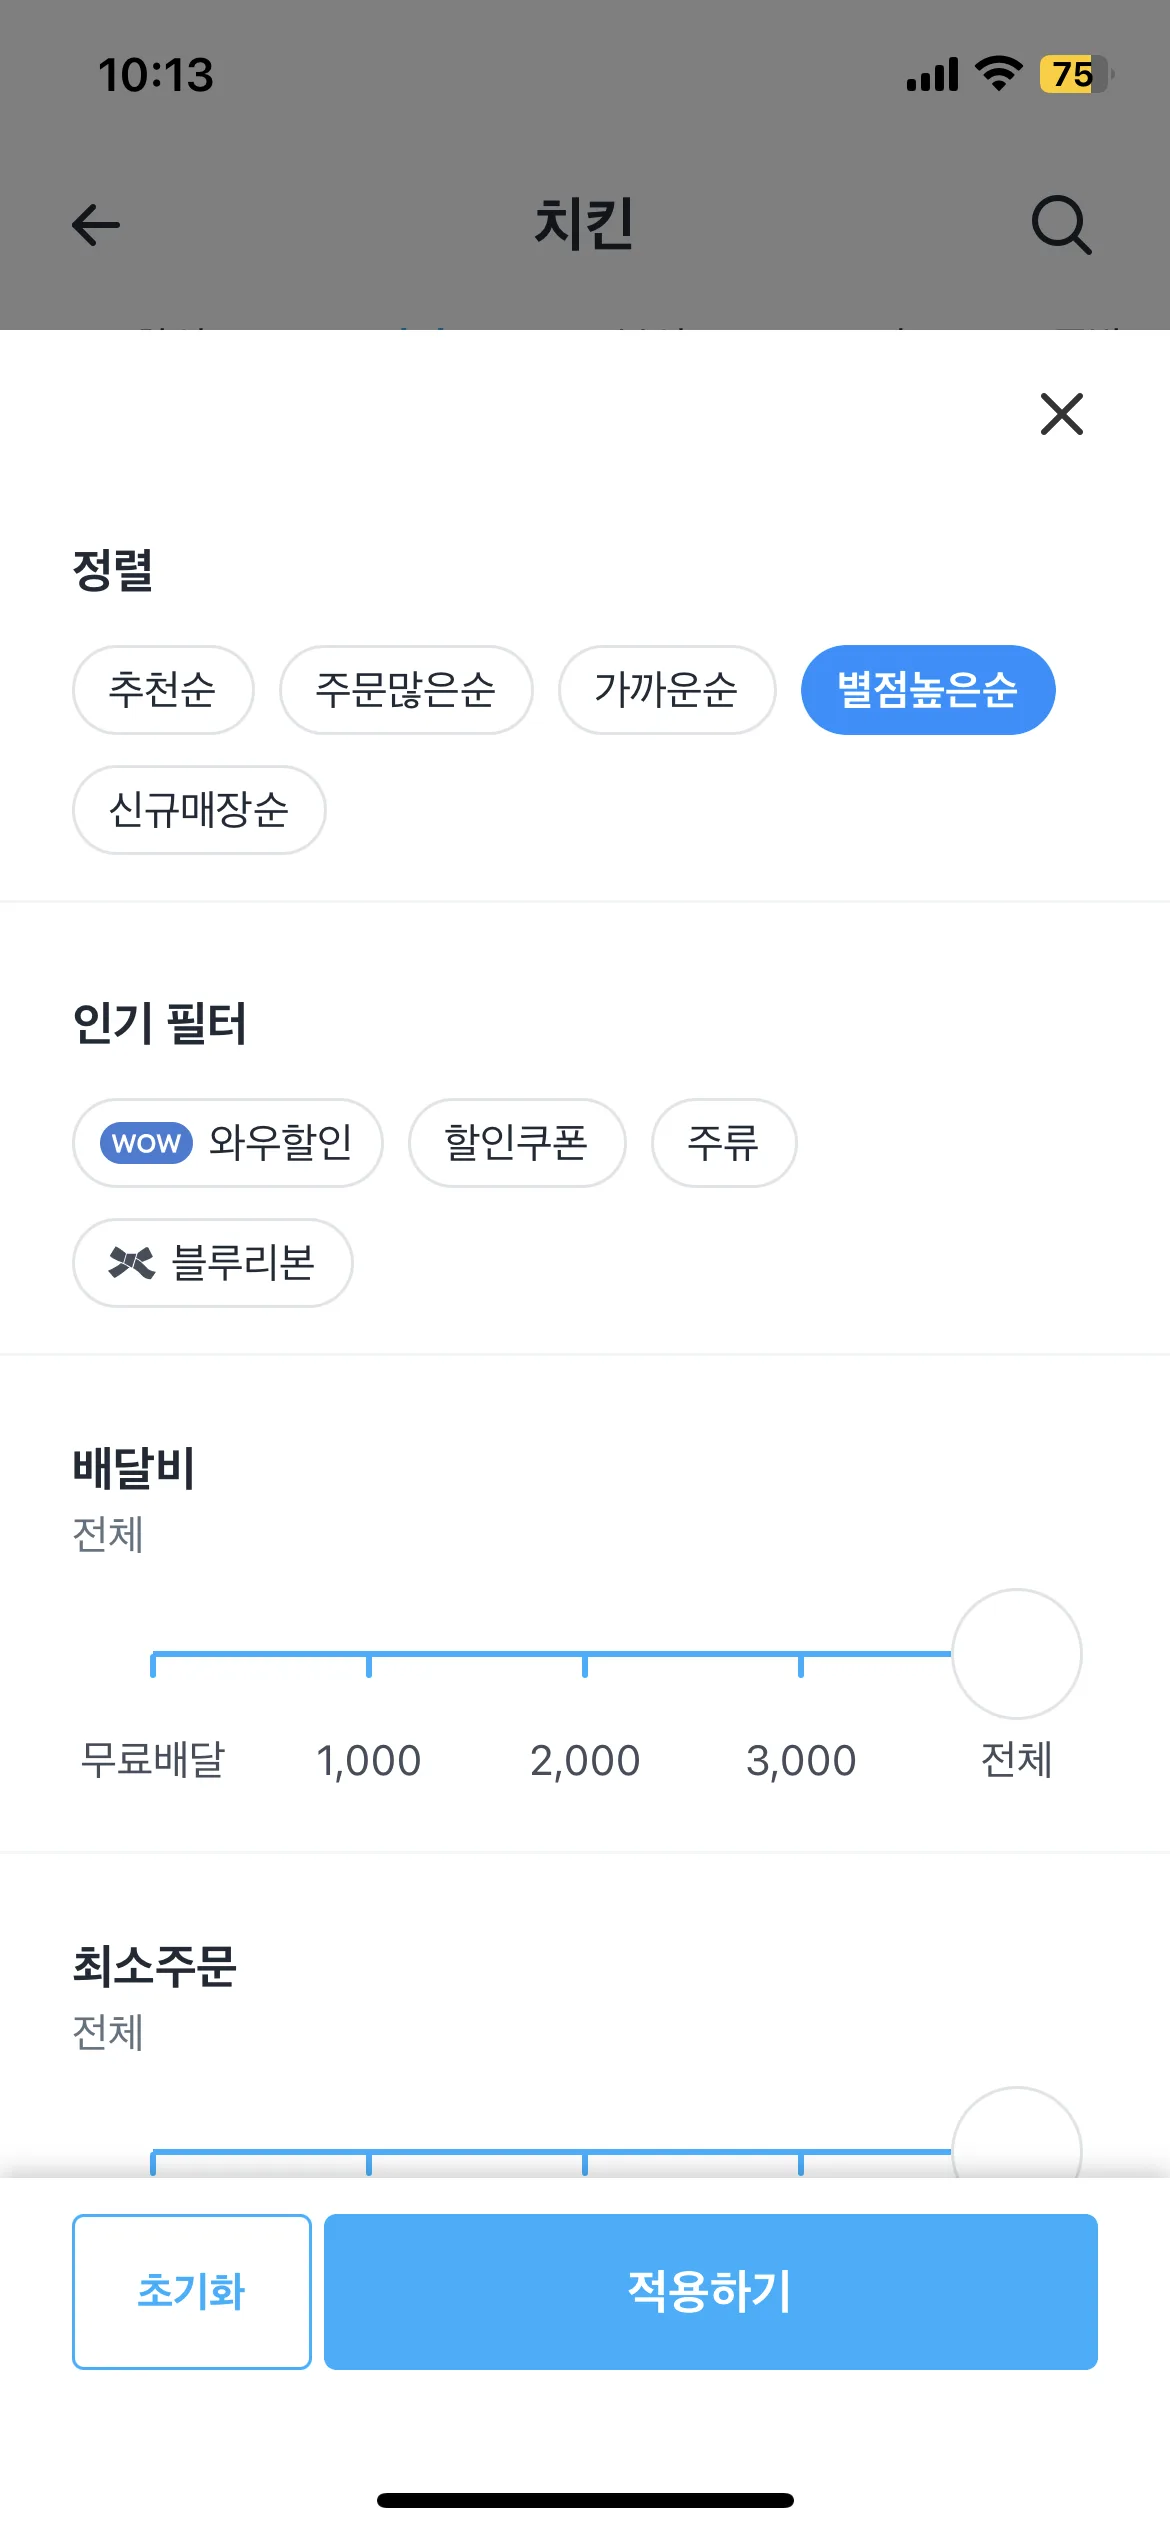The image size is (1170, 2532).
Task: Close the filter sheet with X
Action: click(1061, 414)
